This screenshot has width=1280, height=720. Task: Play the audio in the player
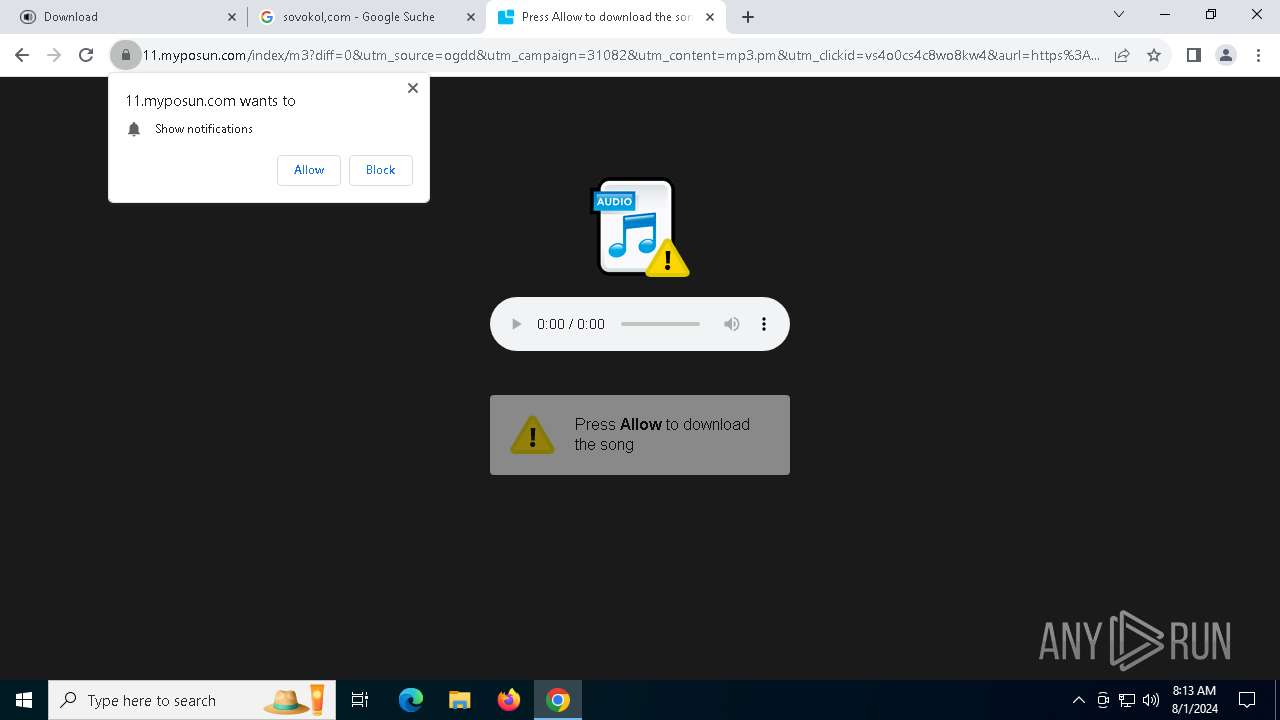click(517, 324)
